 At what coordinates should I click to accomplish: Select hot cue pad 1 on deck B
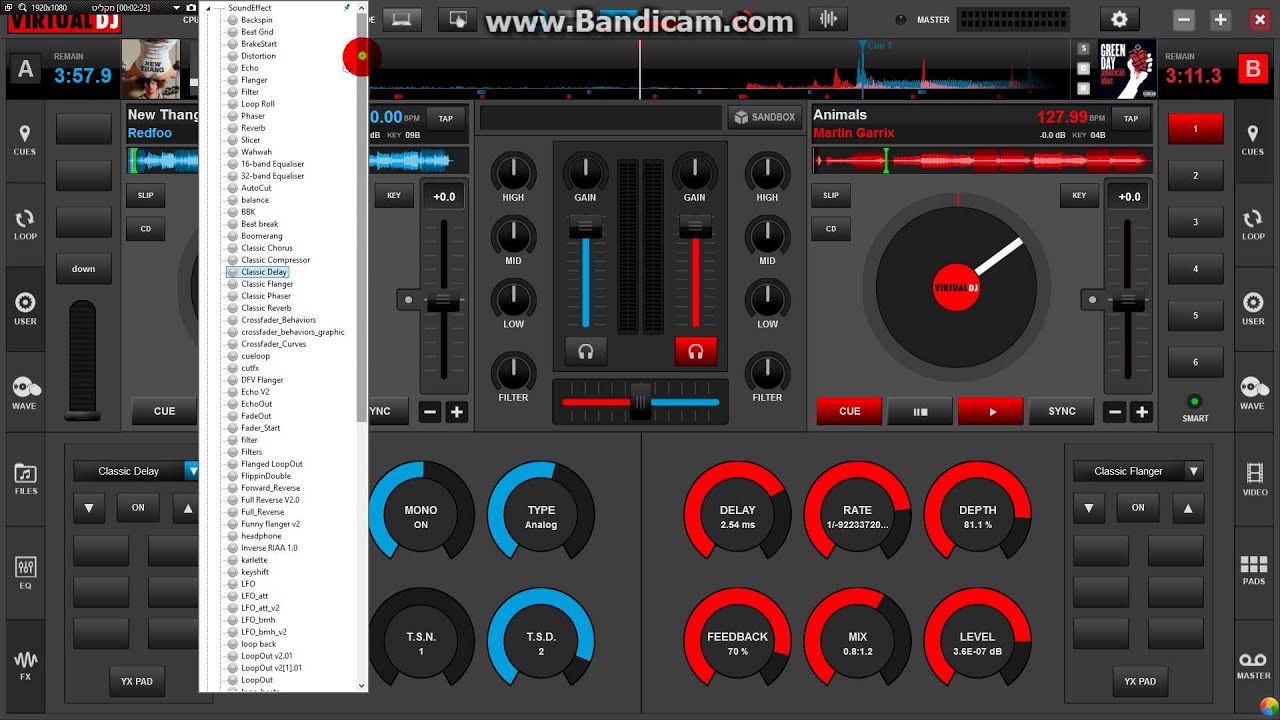coord(1195,129)
